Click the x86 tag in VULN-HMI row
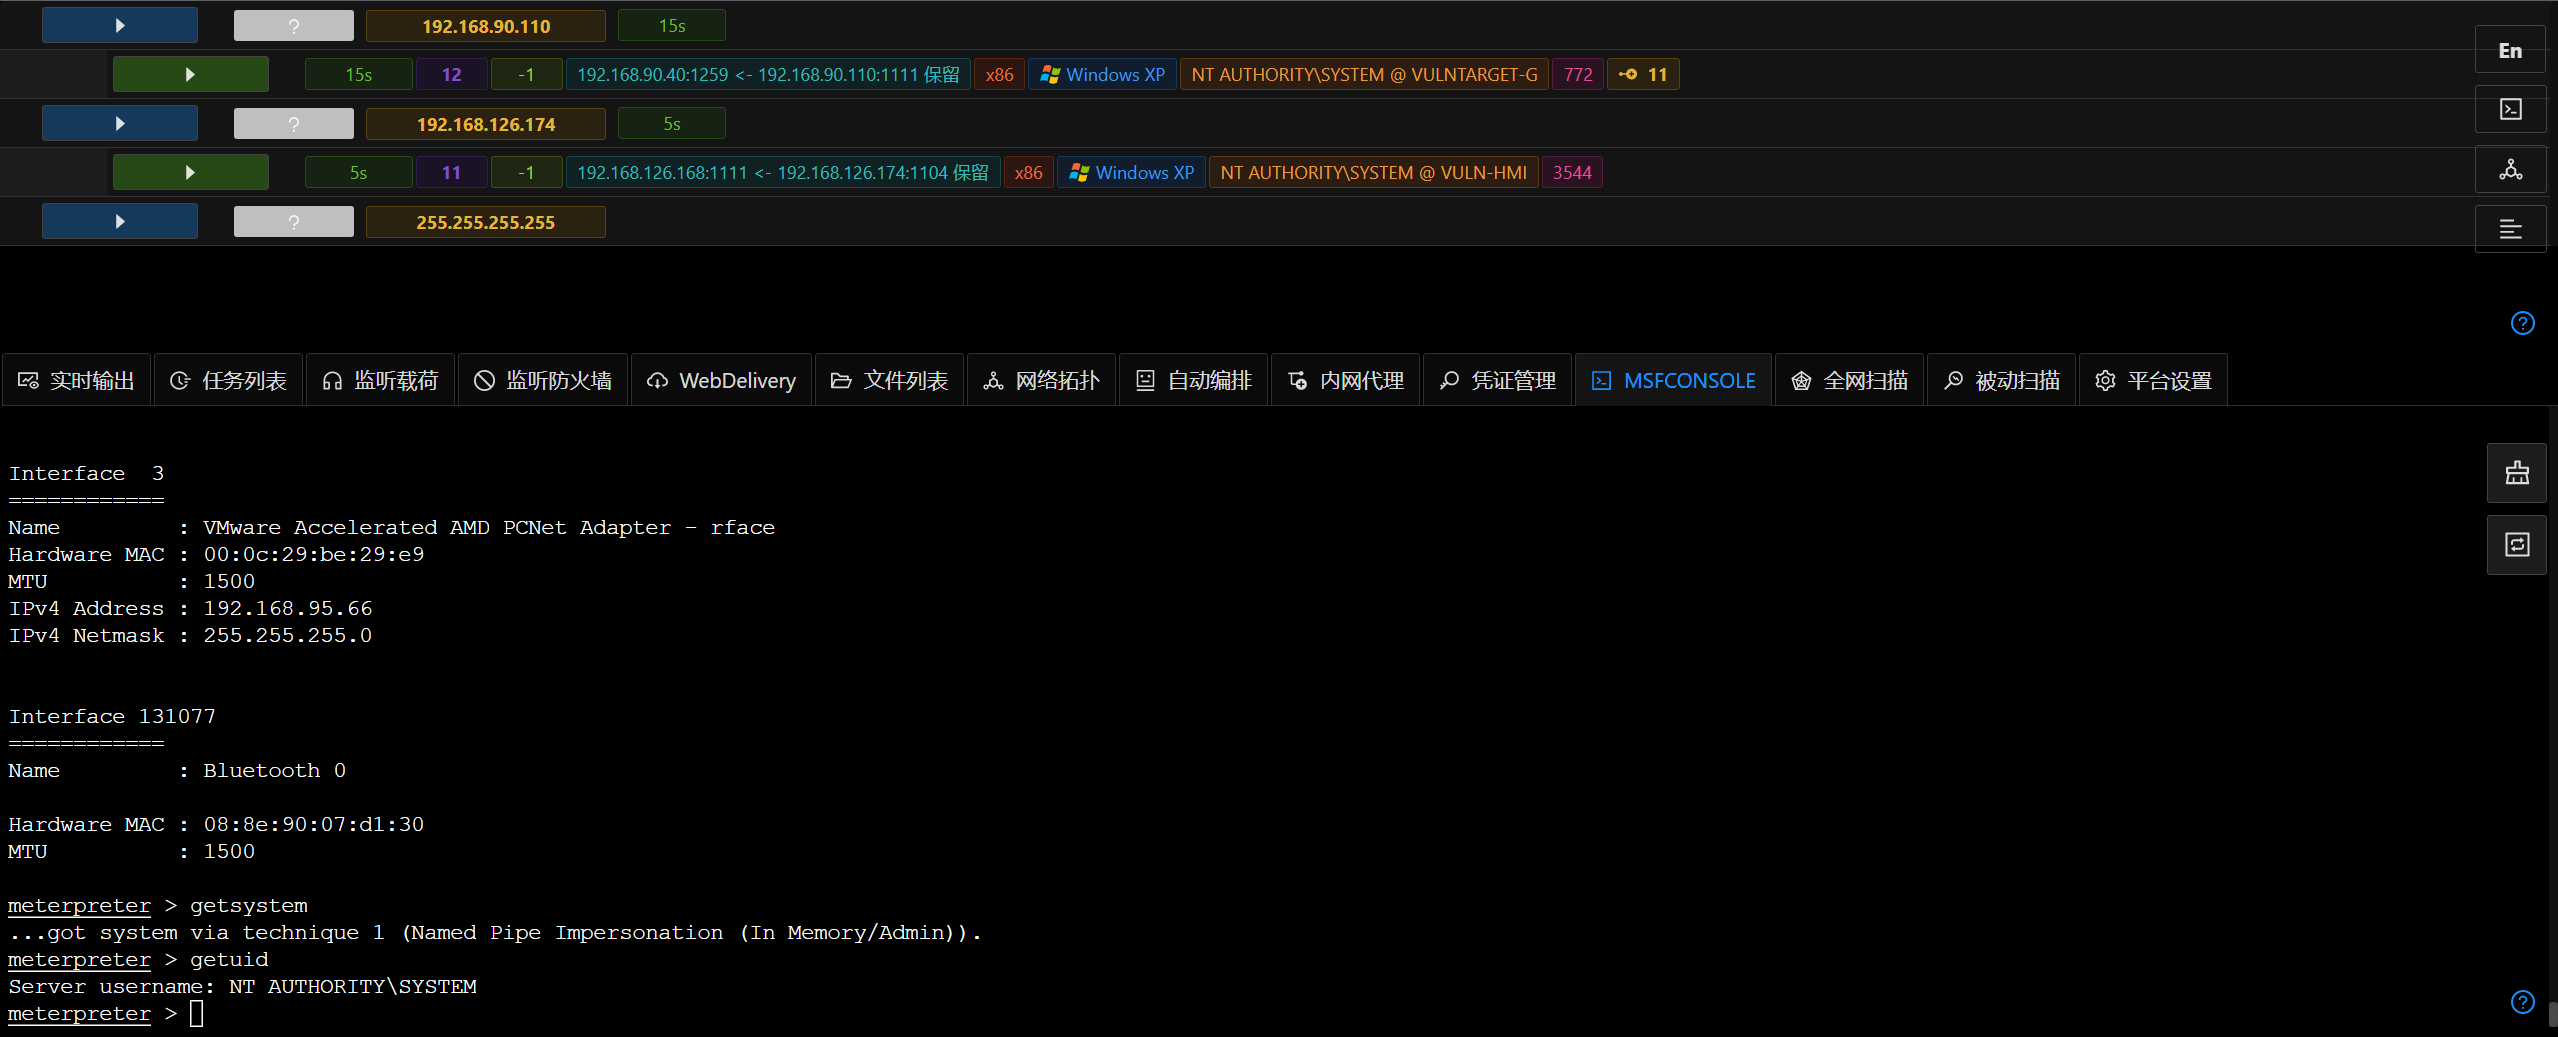 [x=1028, y=172]
